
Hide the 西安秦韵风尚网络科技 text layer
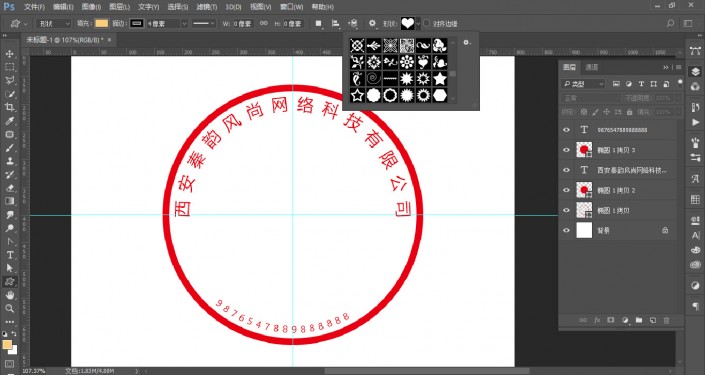coord(567,170)
